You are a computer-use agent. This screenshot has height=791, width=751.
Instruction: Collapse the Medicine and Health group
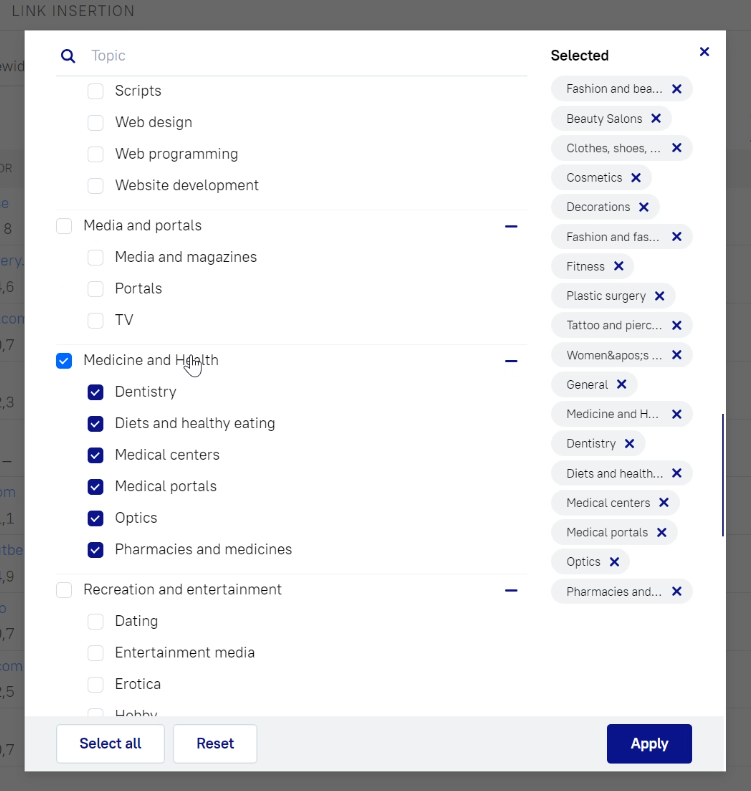click(511, 361)
